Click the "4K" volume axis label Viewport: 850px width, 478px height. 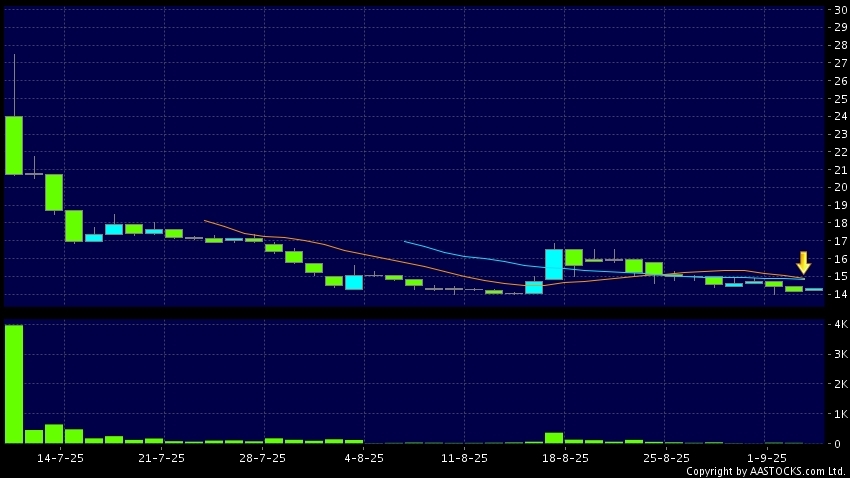841,324
